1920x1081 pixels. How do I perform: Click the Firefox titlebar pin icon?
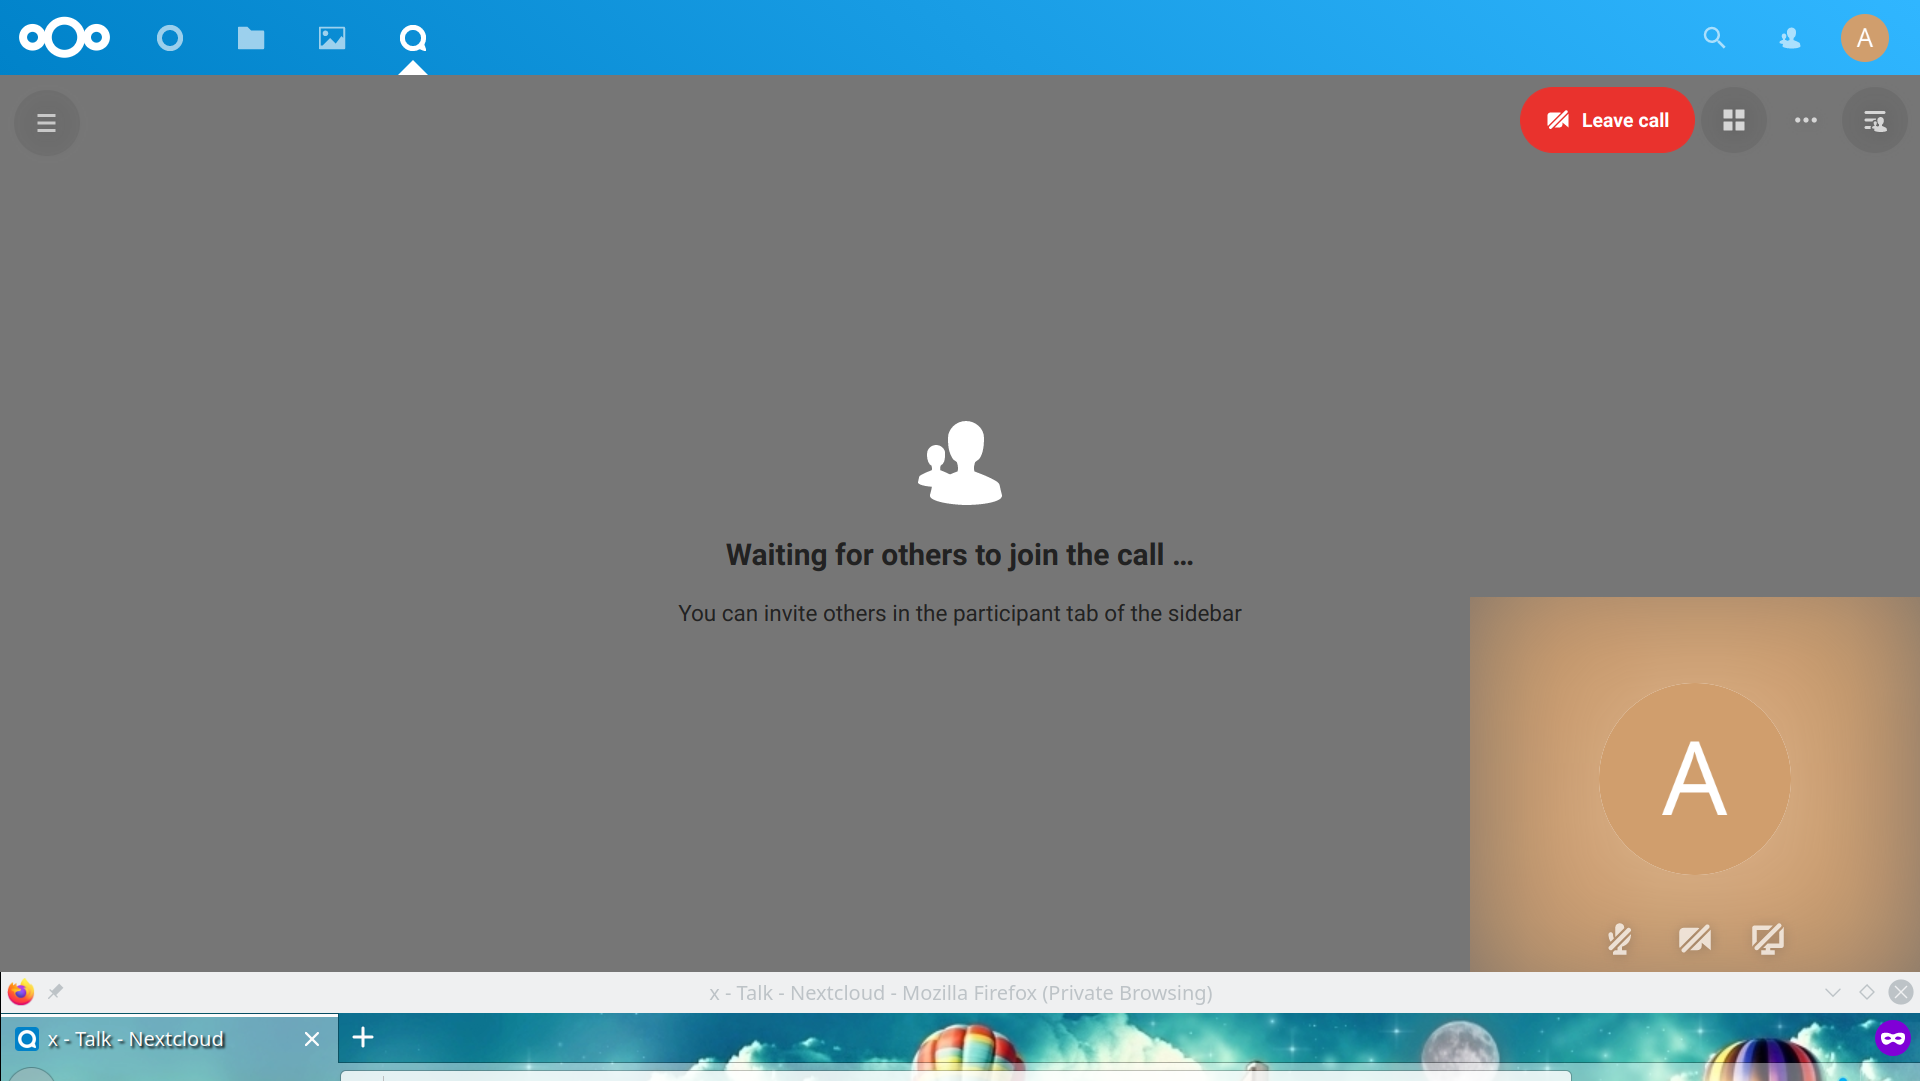click(x=56, y=992)
